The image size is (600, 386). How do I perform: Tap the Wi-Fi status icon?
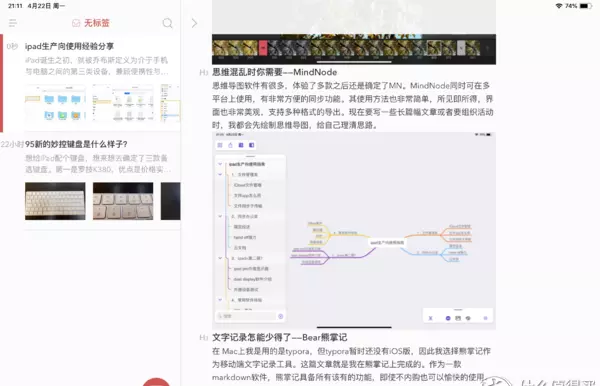click(x=559, y=6)
